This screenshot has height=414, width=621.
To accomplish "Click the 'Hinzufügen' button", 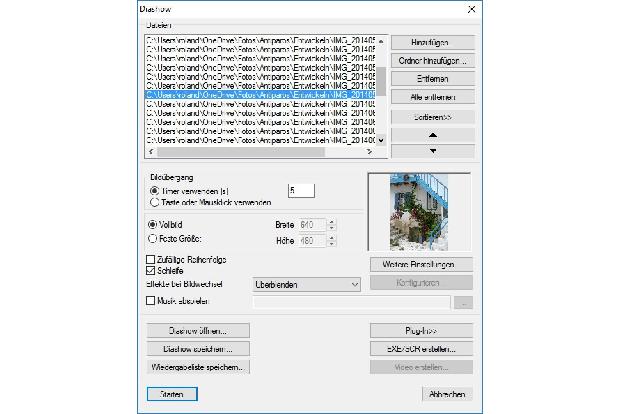I will (433, 42).
